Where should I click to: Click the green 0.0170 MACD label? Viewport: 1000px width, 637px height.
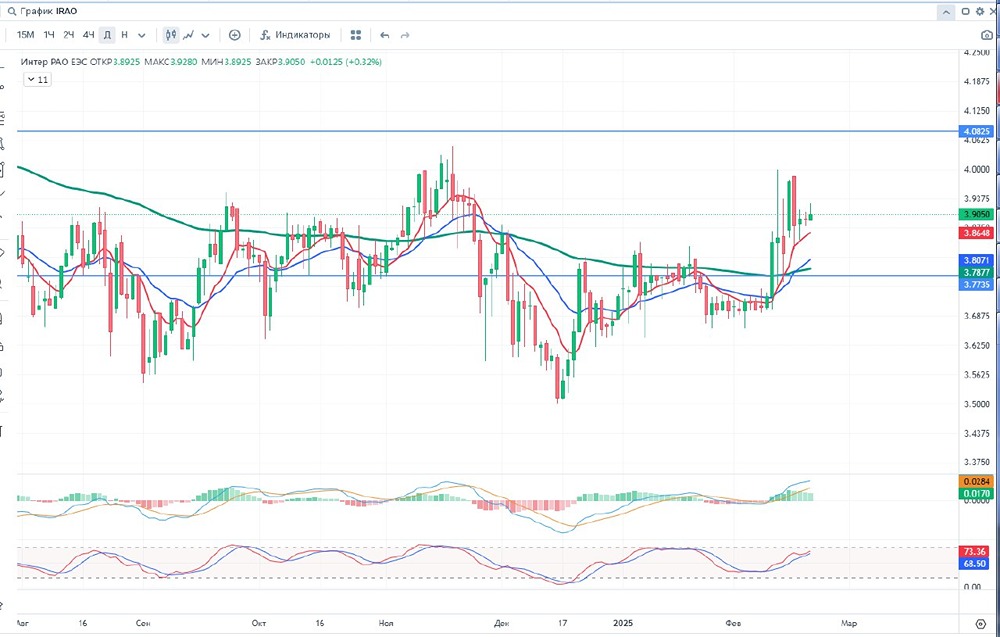pos(978,493)
